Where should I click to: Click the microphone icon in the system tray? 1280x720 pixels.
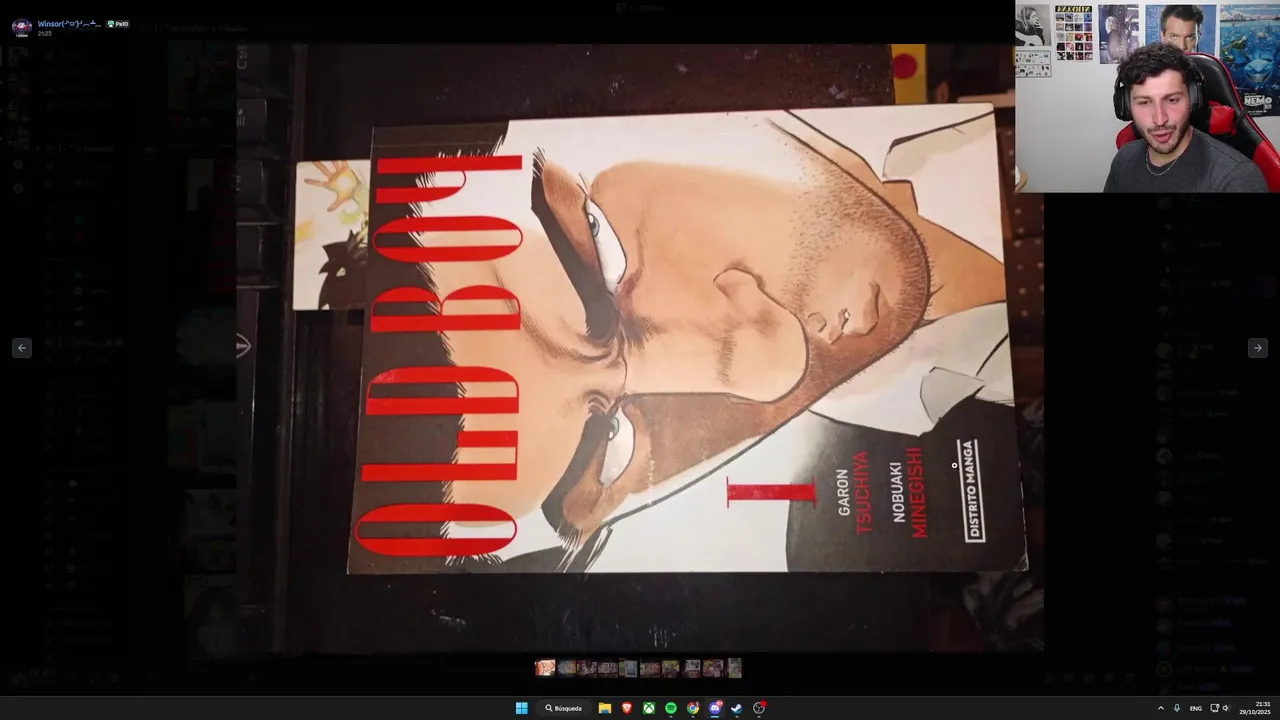tap(1177, 708)
